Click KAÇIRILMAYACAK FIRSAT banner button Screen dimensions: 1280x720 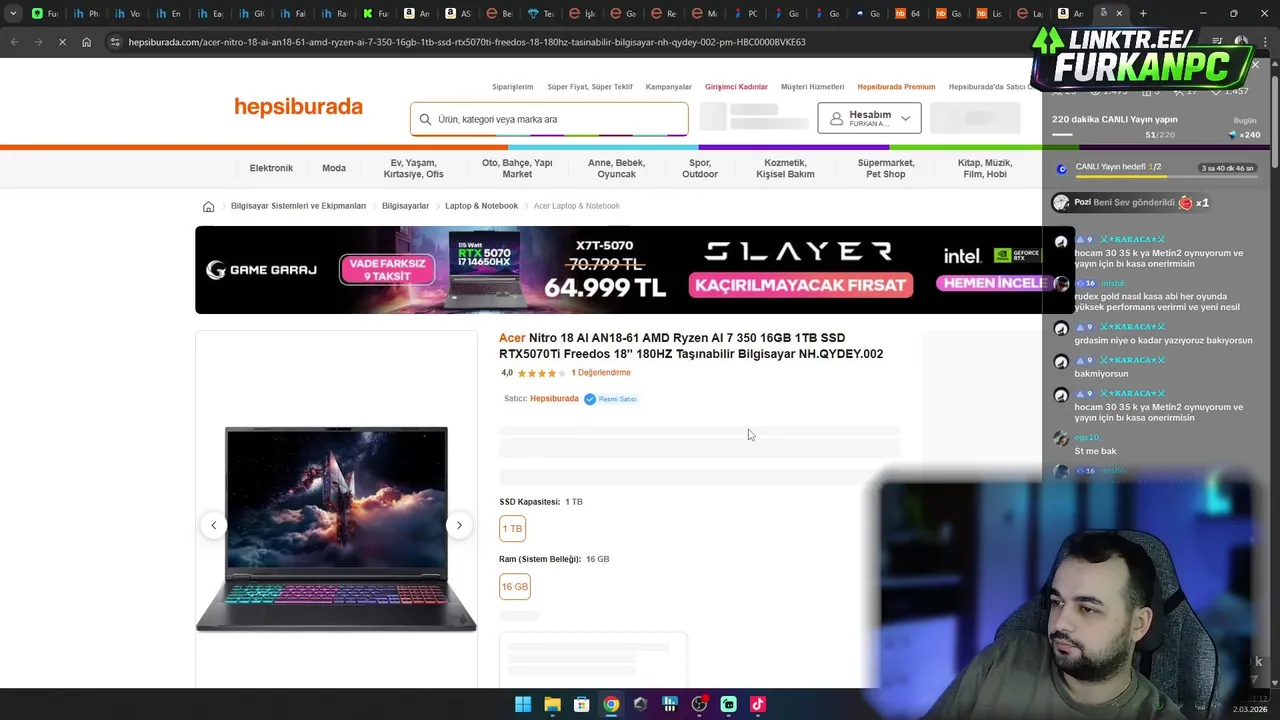point(800,285)
